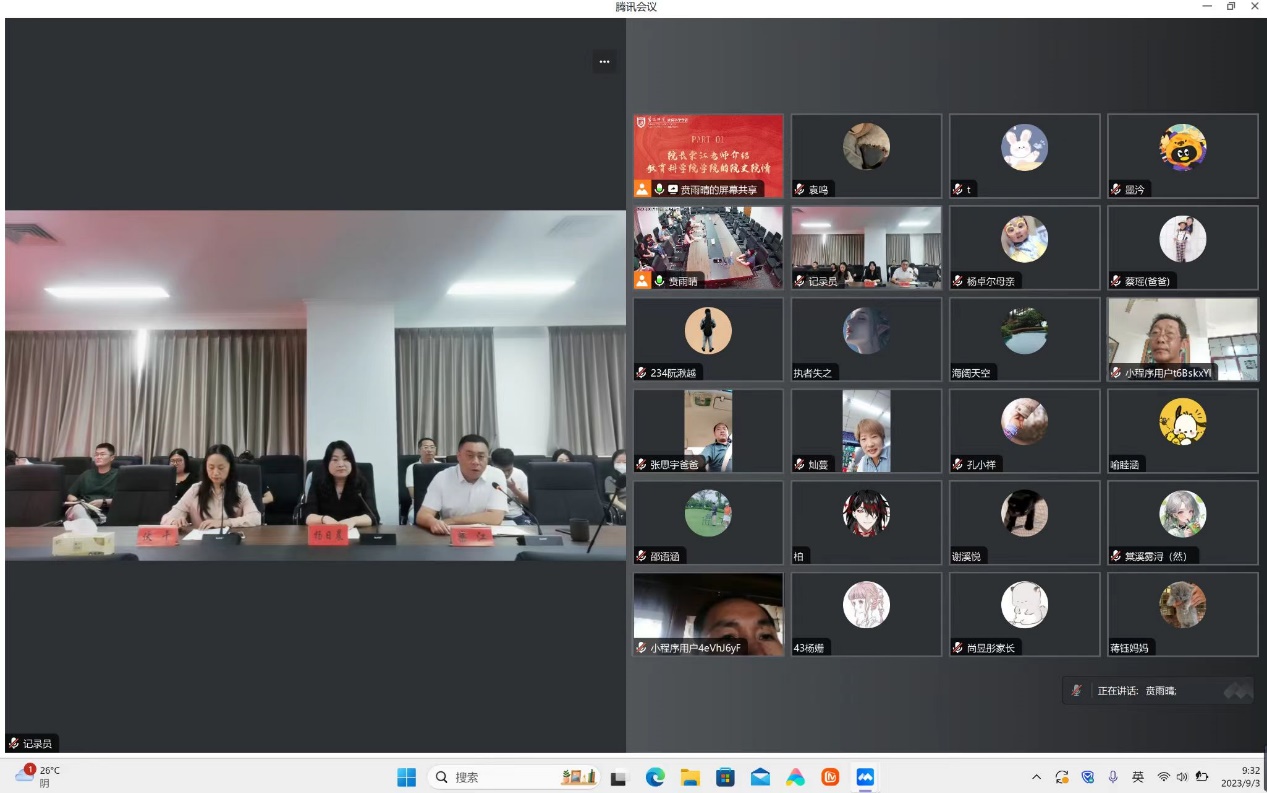Expand the hidden system tray icons chevron

[1036, 777]
